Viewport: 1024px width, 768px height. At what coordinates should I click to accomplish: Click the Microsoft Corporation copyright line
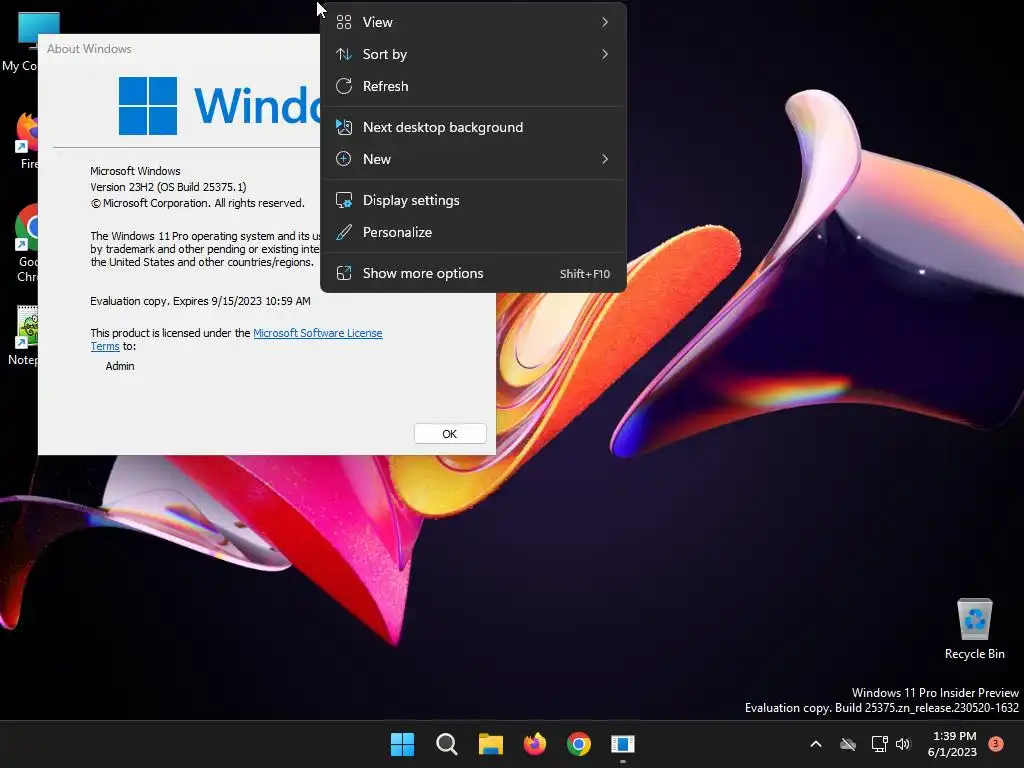[197, 203]
